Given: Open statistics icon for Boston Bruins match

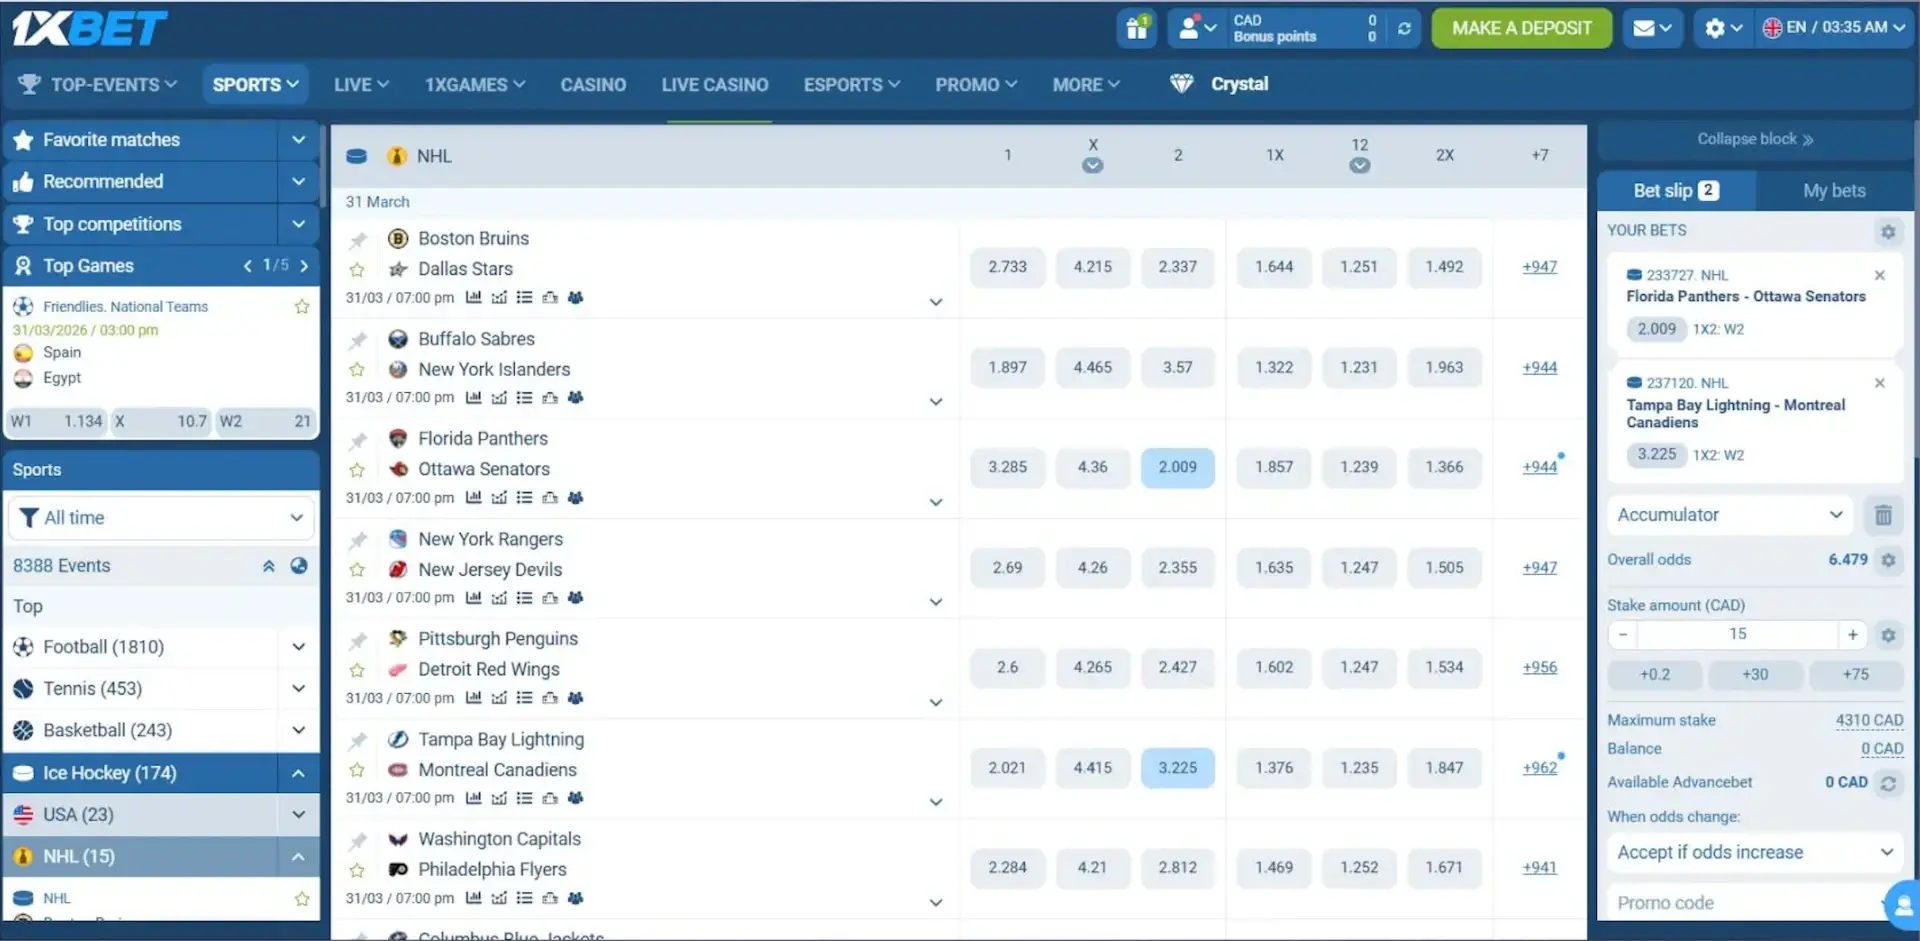Looking at the screenshot, I should tap(473, 297).
